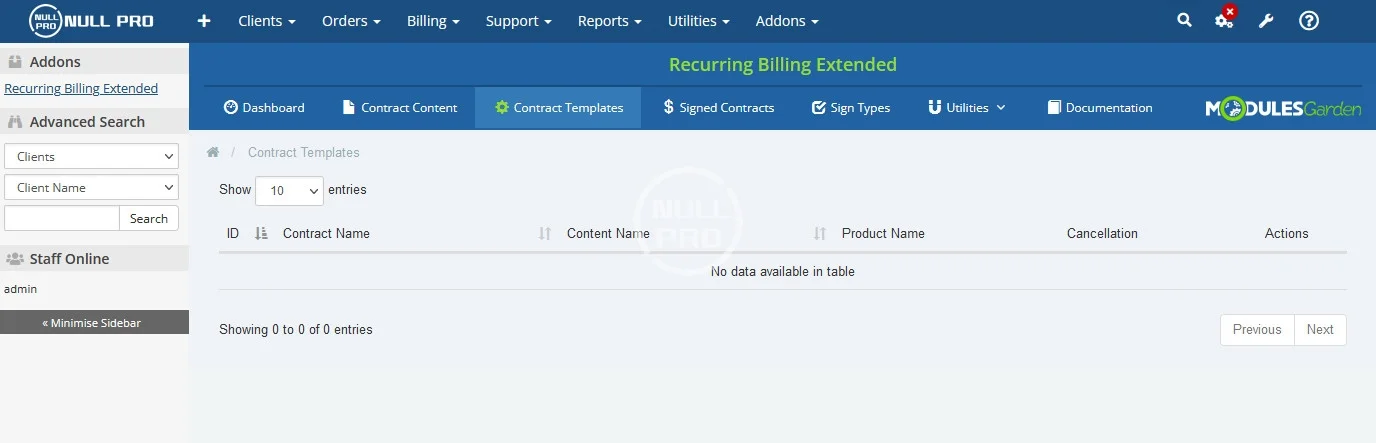Click the plus quick-add icon in top bar
Screen dimensions: 1376x443
204,20
